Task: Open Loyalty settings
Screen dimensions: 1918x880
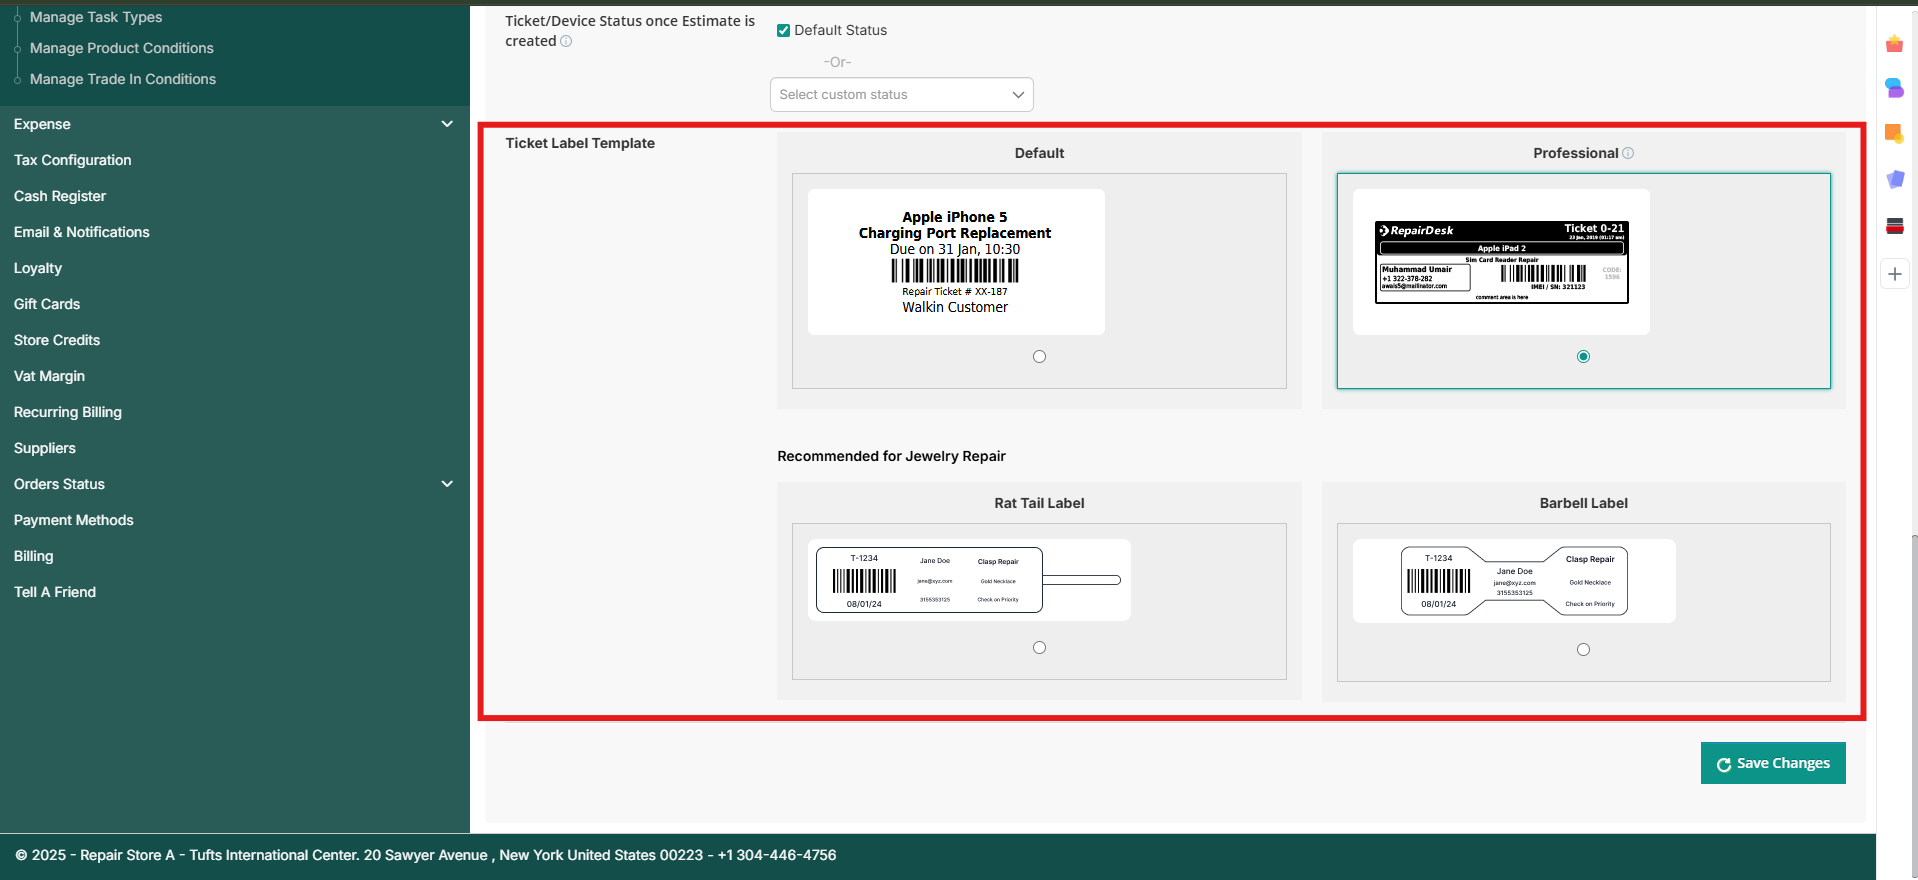Action: pyautogui.click(x=38, y=268)
